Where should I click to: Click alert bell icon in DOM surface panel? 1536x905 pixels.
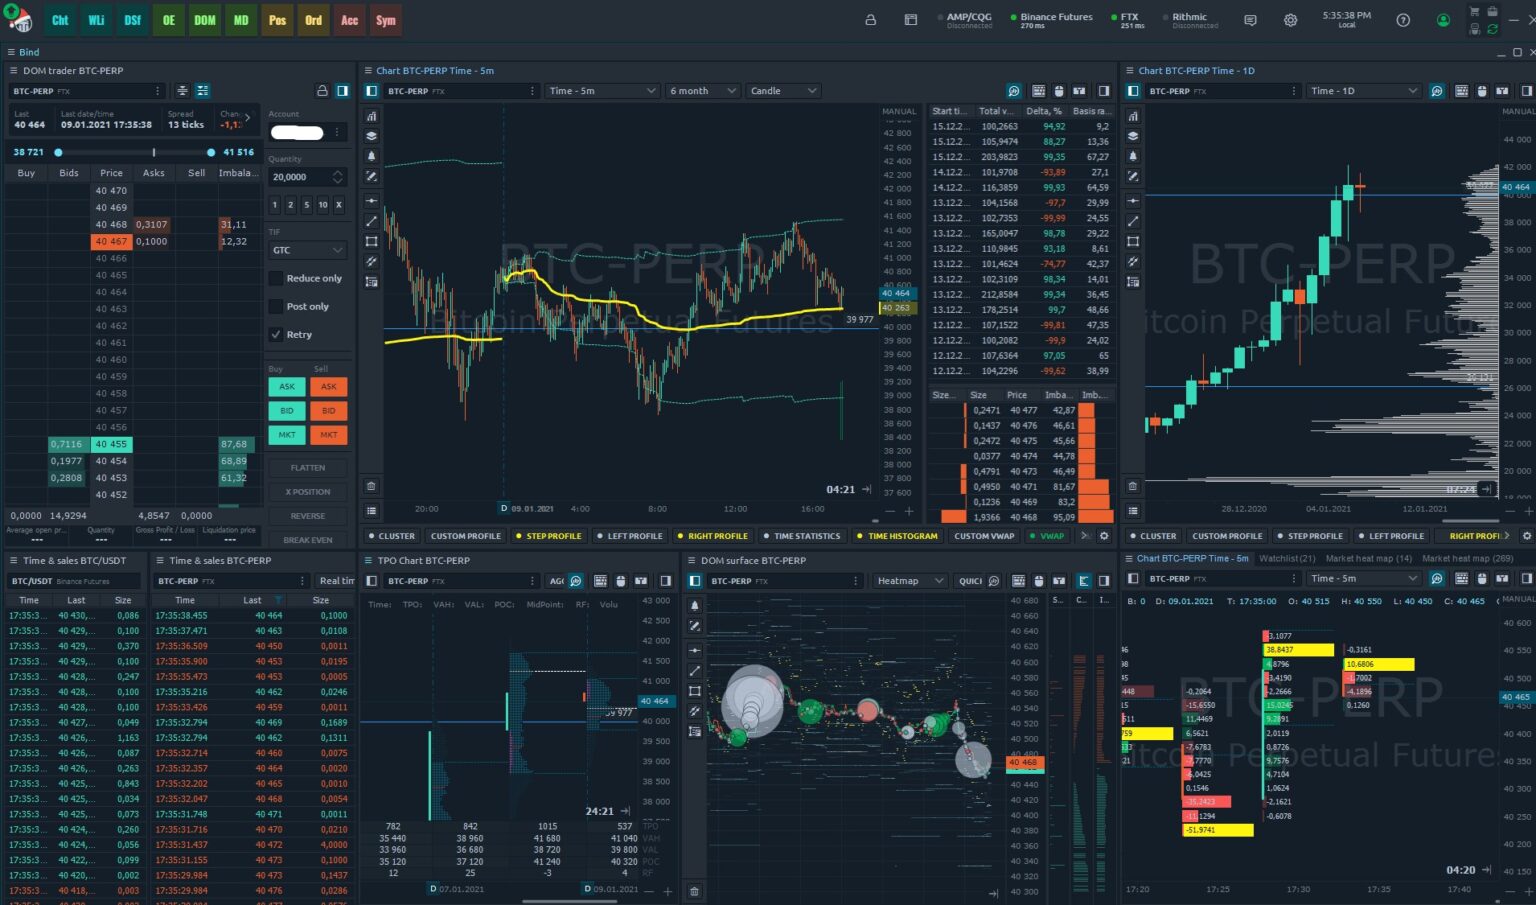(x=695, y=606)
